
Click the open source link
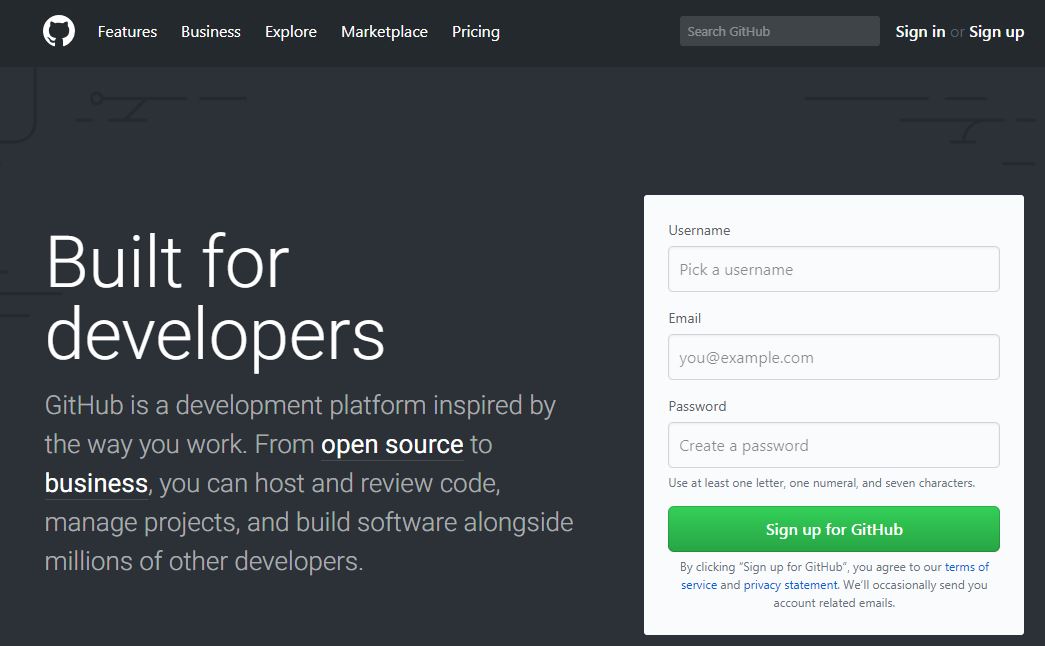391,444
